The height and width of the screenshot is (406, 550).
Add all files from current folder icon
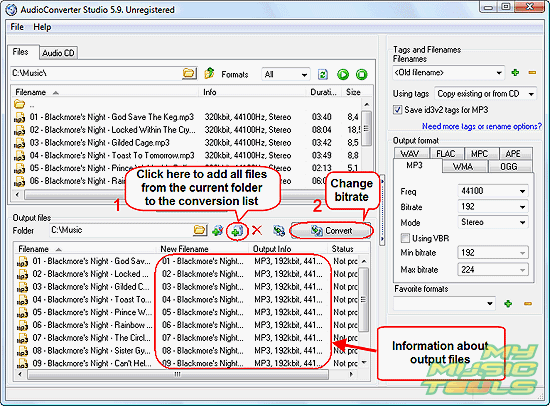[x=237, y=231]
